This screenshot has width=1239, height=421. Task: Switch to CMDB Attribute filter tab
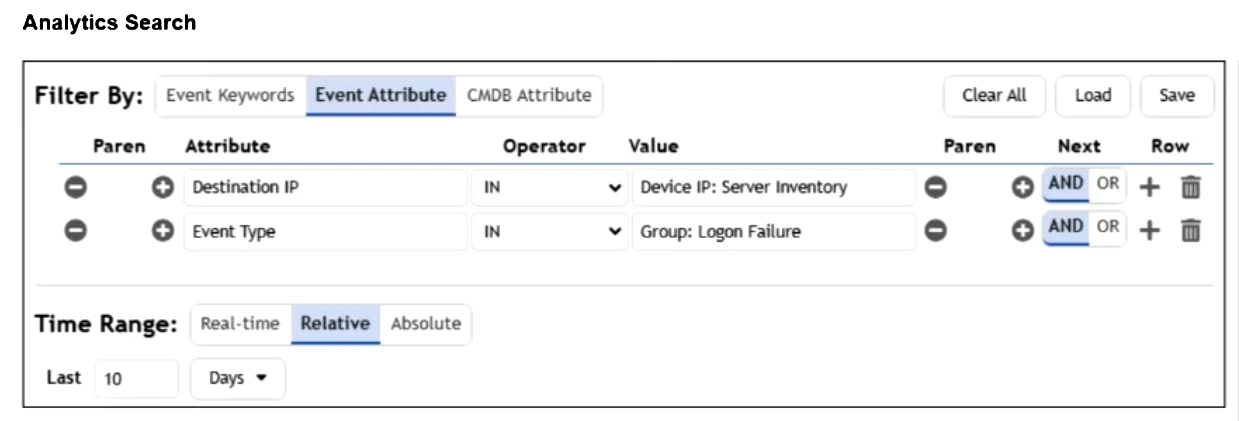point(529,96)
